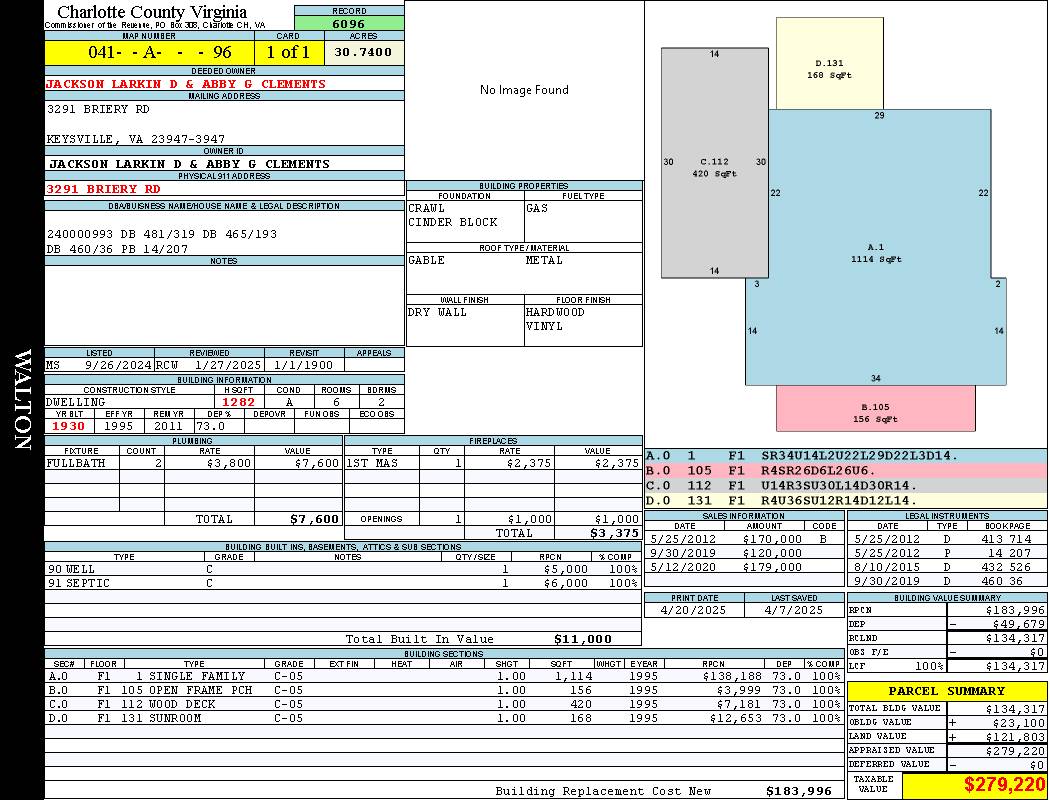The width and height of the screenshot is (1050, 800).
Task: Click the gray C.112 420 SqFt deck area
Action: (715, 163)
